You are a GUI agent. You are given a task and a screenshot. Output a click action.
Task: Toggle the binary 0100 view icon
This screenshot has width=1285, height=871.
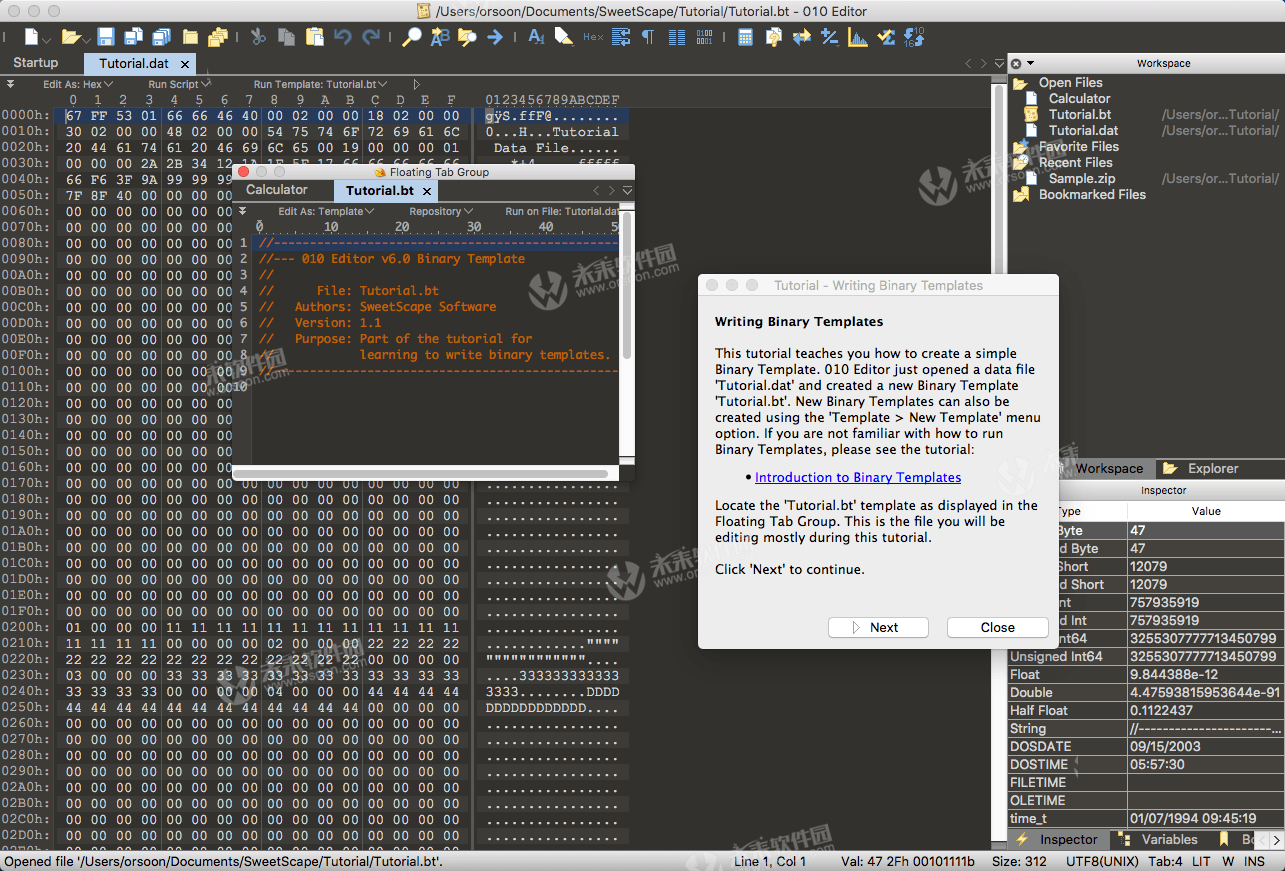click(x=705, y=37)
